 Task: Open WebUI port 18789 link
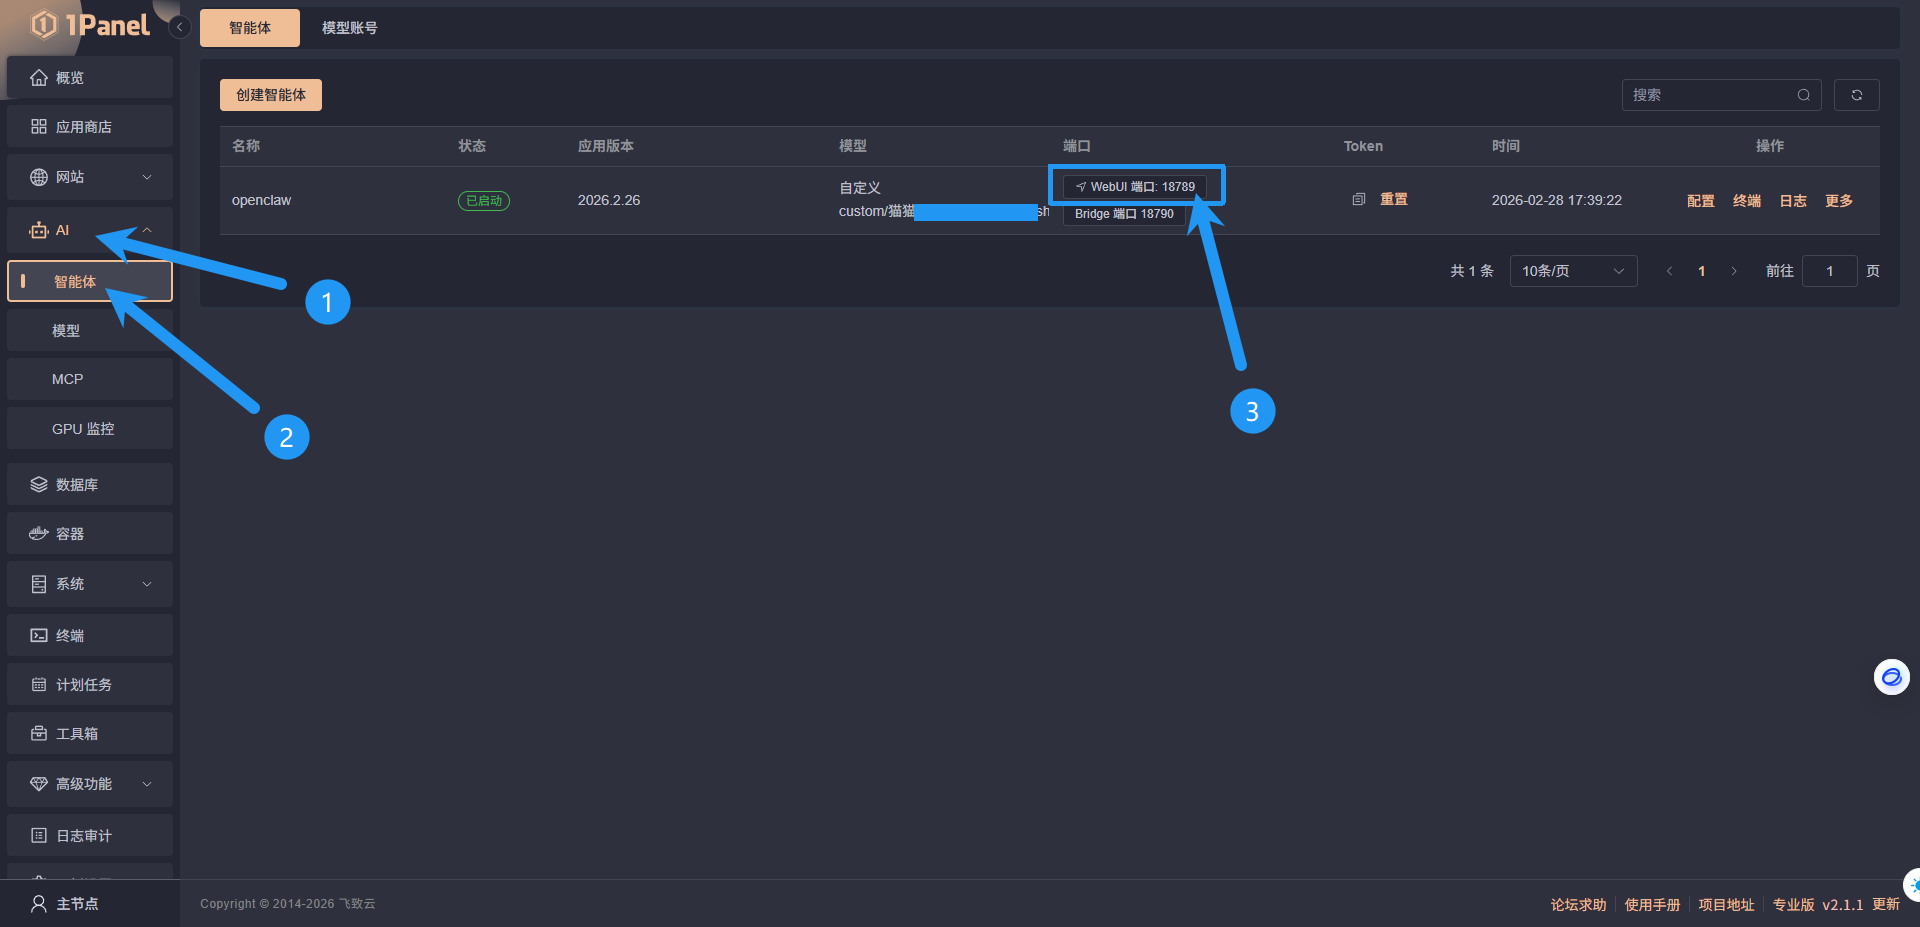[1135, 187]
